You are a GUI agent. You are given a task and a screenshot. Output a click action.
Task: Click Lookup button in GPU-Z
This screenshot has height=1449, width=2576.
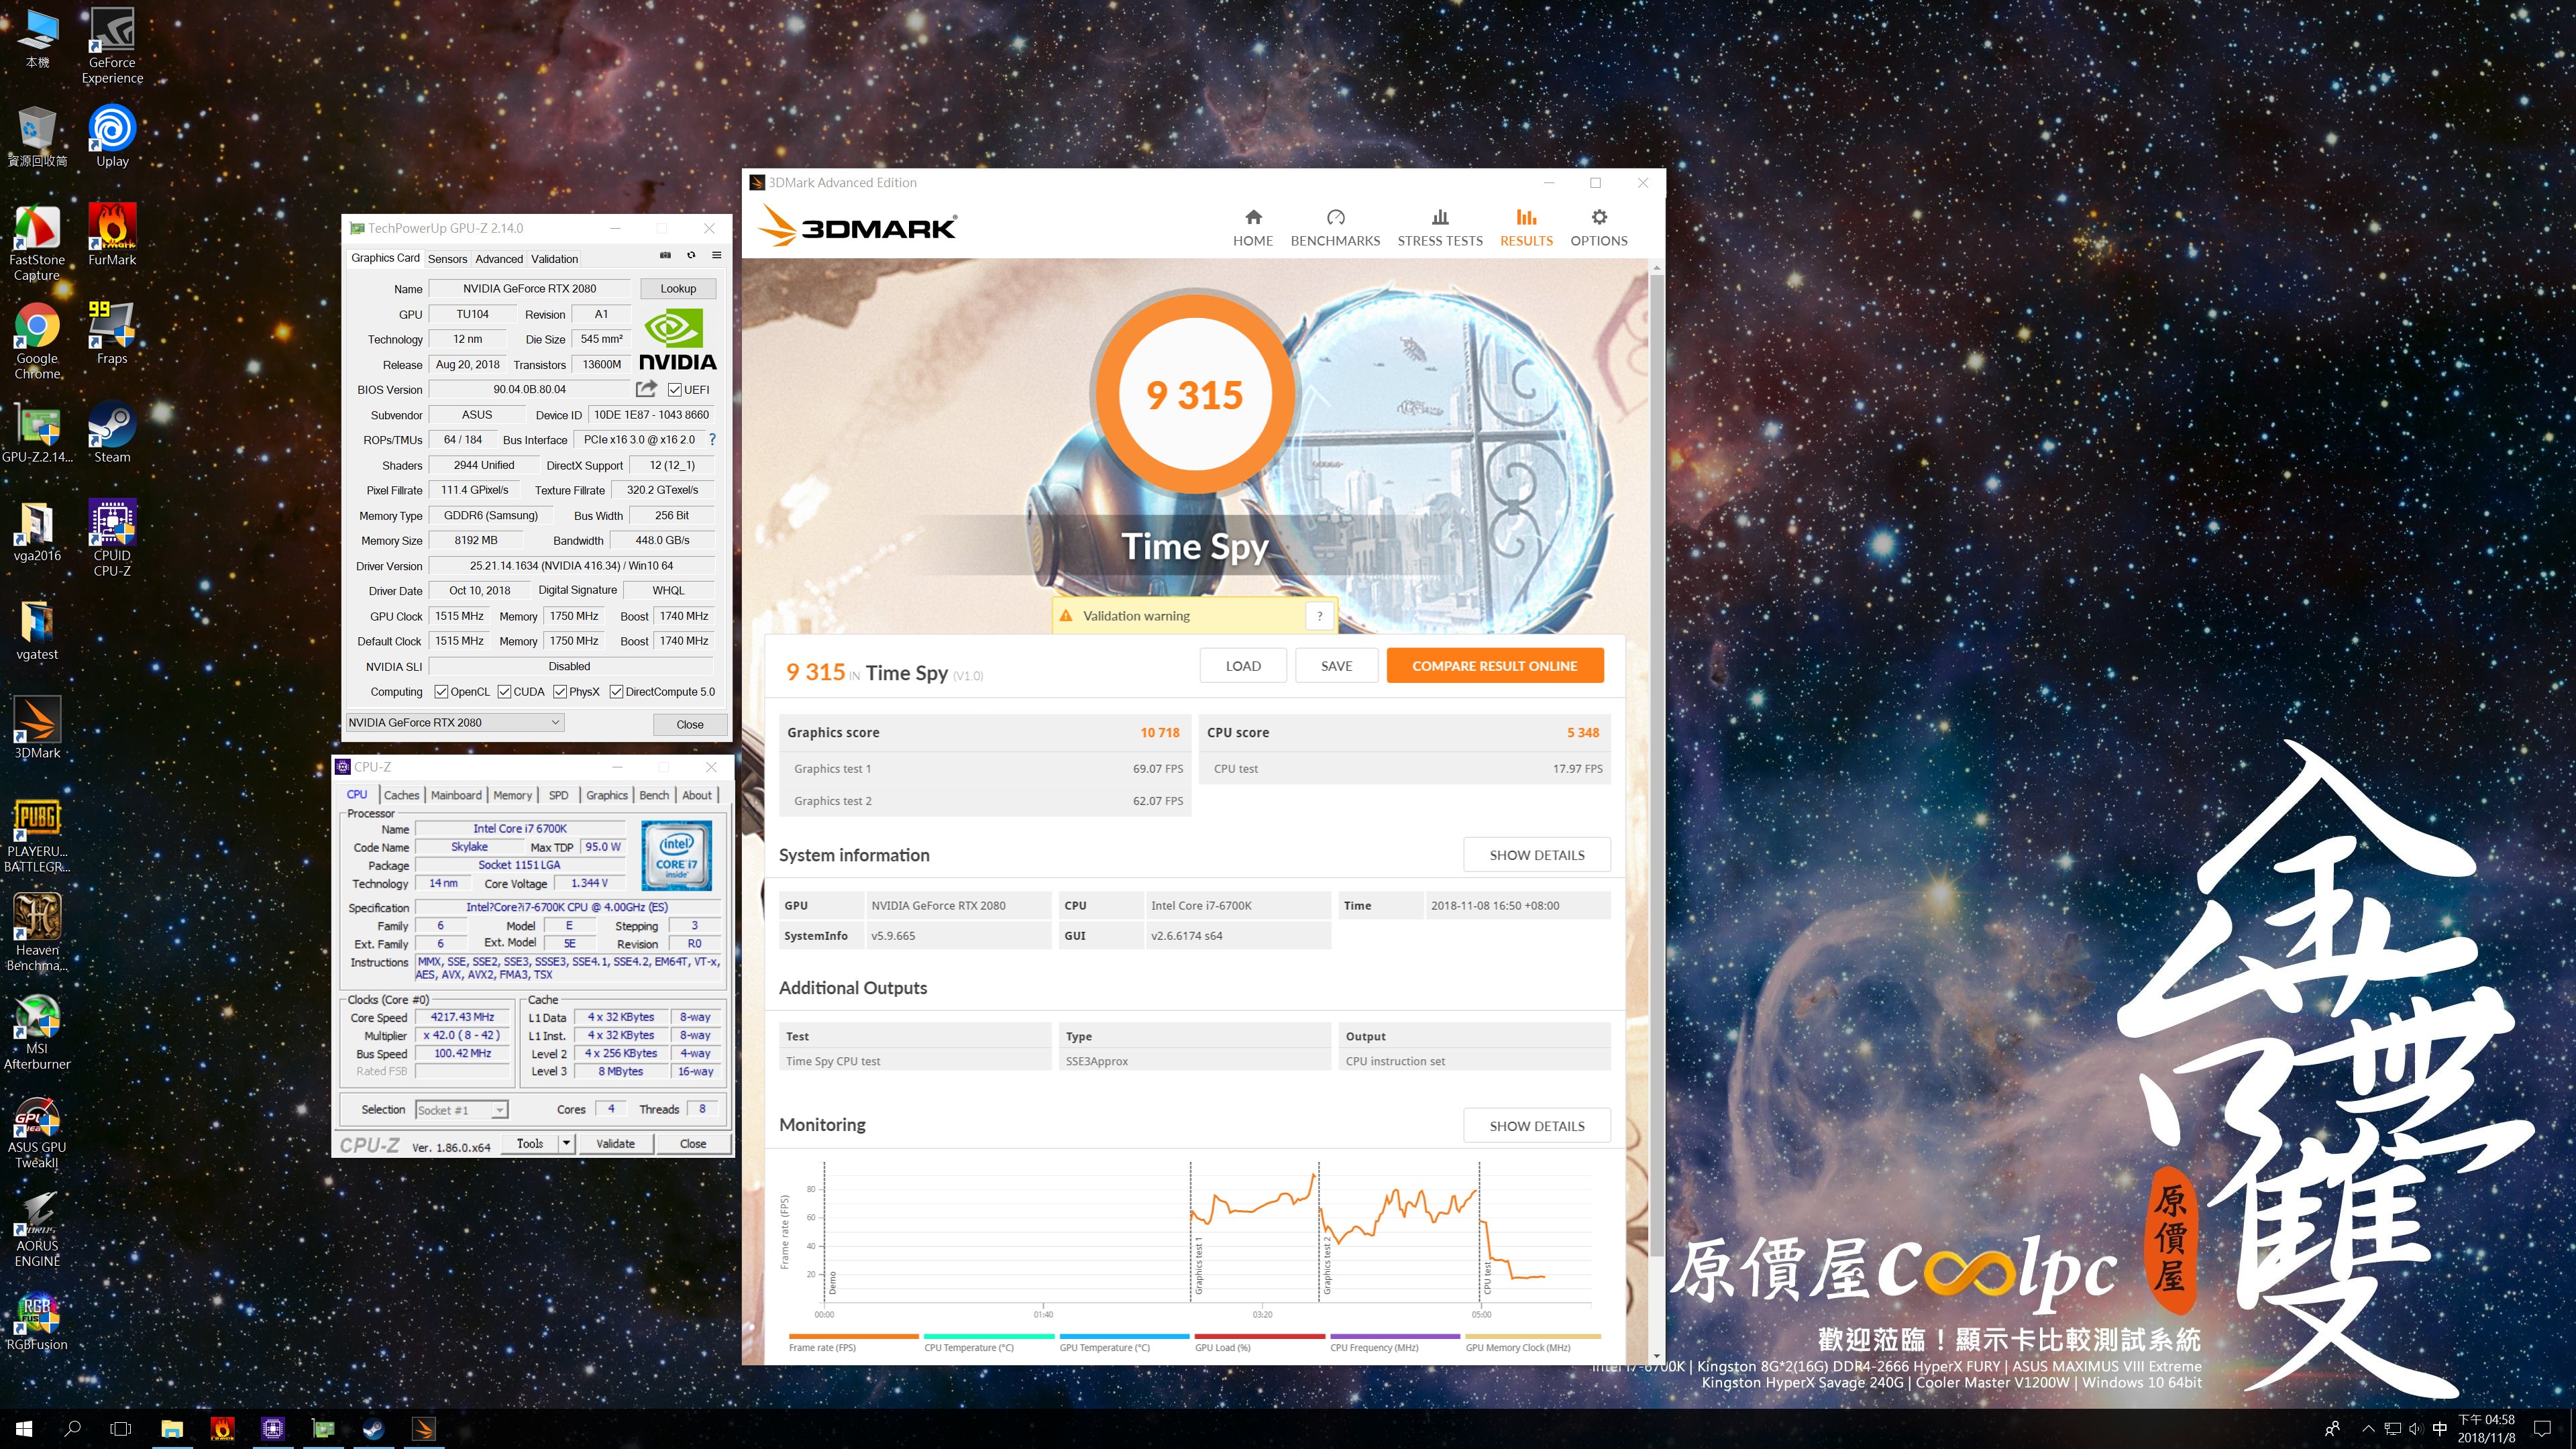point(678,289)
